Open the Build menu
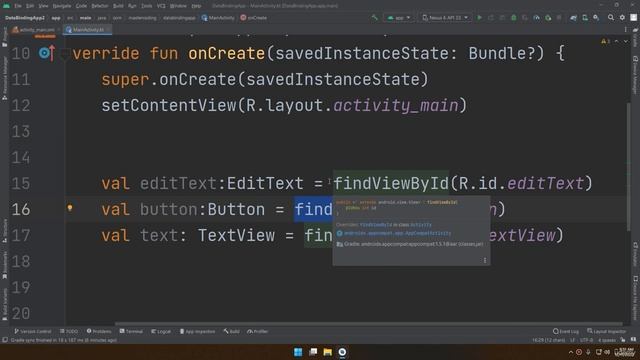This screenshot has height=360, width=640. 118,6
